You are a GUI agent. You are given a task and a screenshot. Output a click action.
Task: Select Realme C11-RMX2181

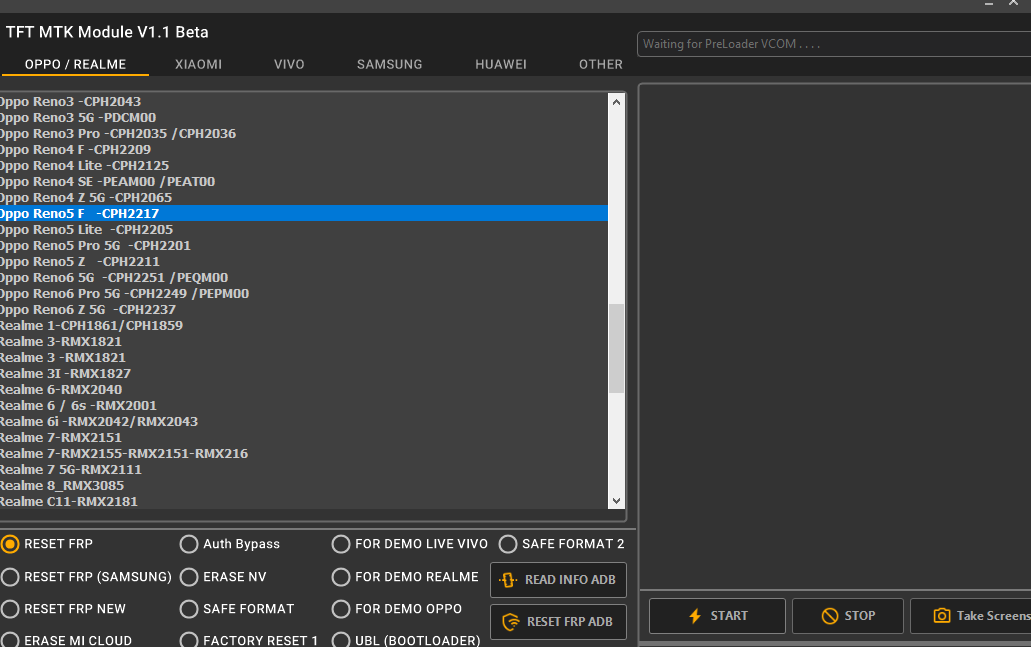(304, 502)
